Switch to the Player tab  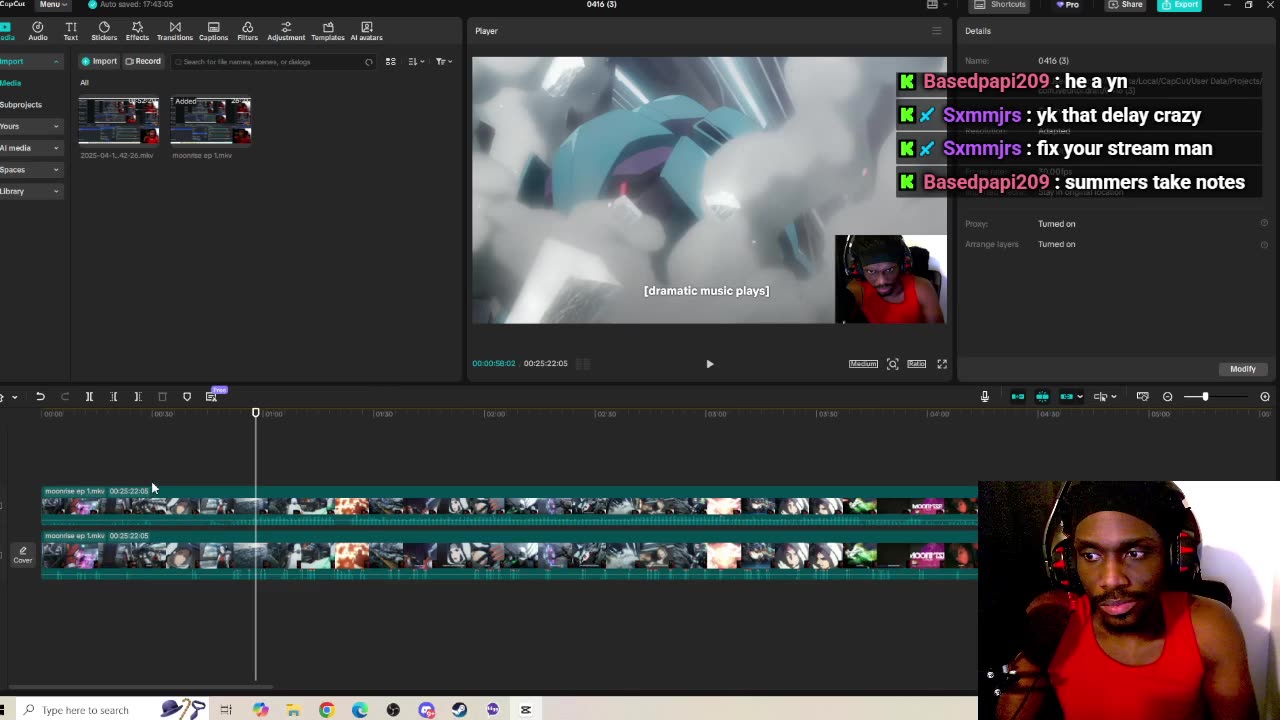point(486,31)
